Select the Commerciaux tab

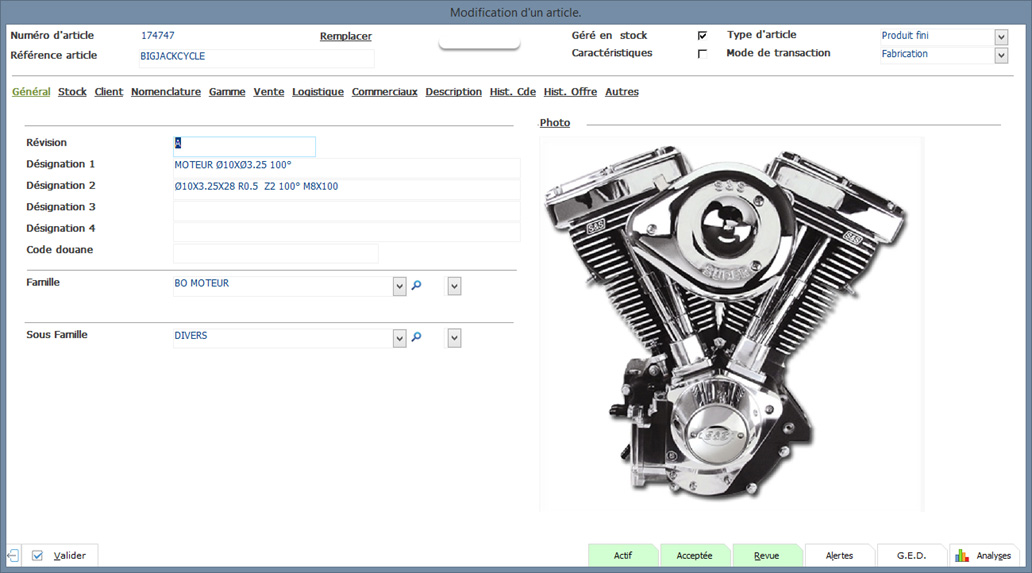pos(384,91)
